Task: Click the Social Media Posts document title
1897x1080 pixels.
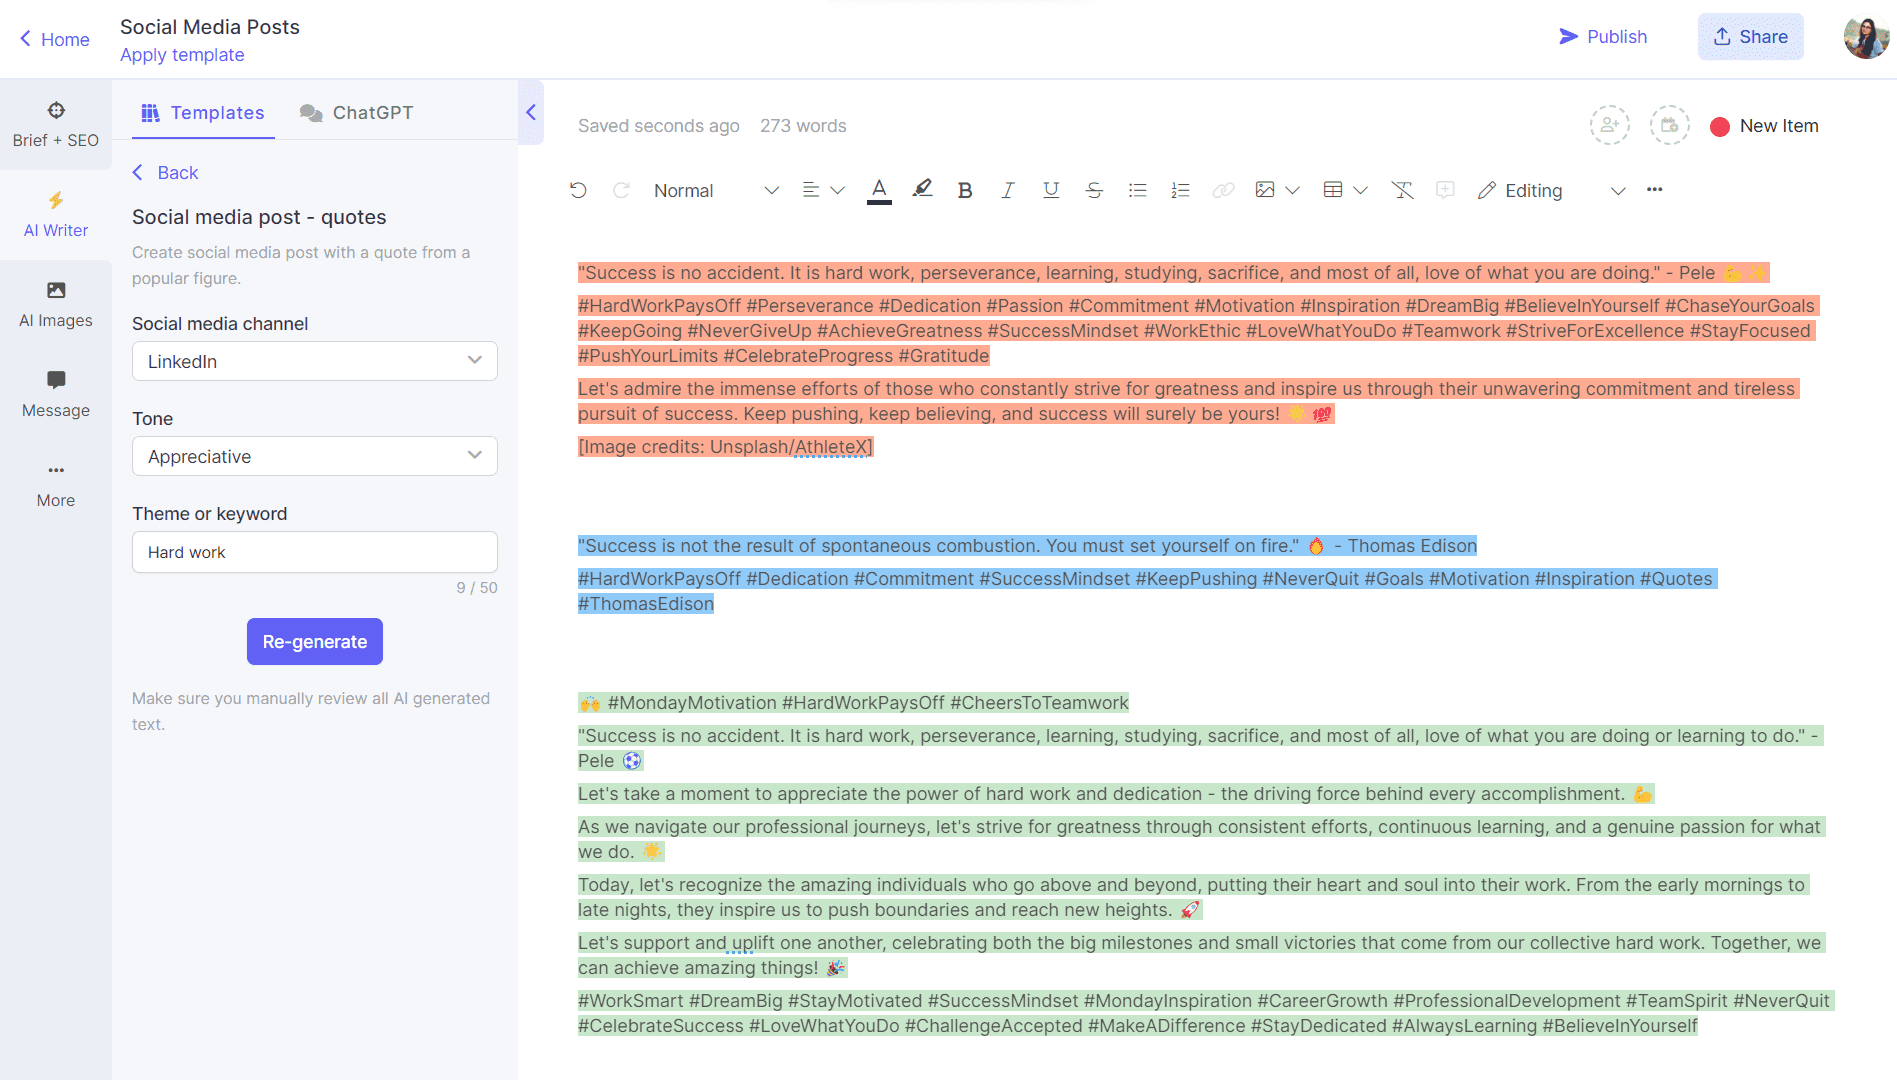Action: pos(210,27)
